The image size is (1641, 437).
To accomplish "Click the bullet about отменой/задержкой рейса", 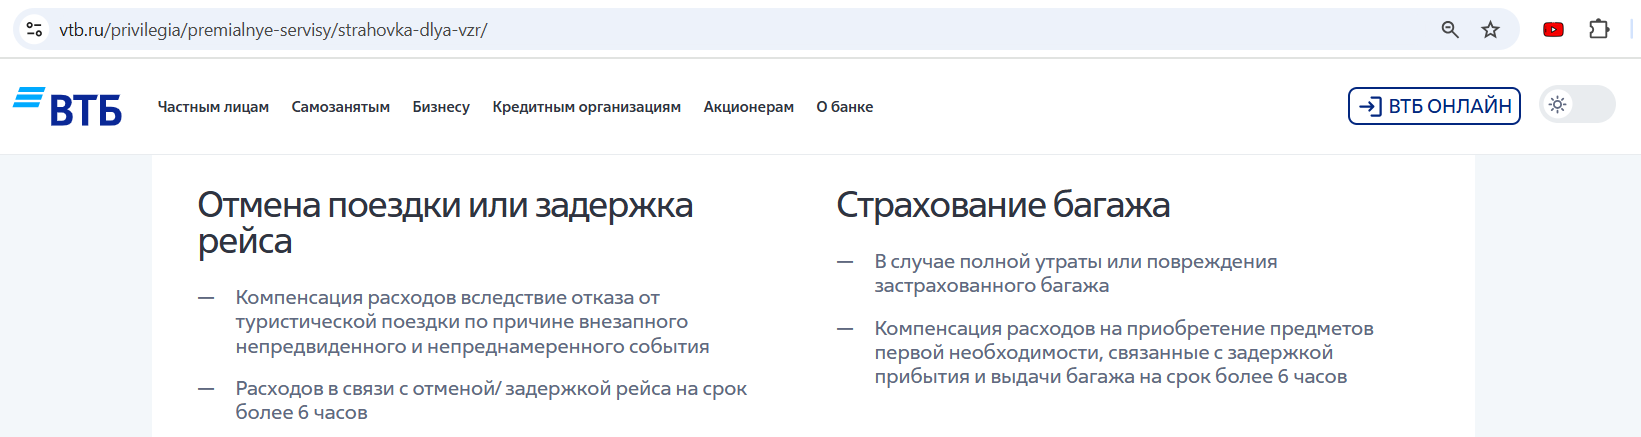I will [491, 400].
